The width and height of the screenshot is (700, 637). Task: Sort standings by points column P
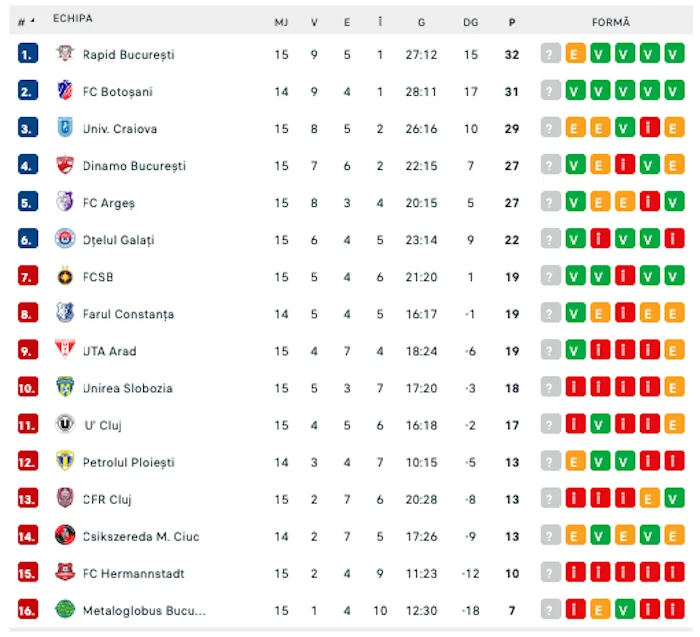512,21
